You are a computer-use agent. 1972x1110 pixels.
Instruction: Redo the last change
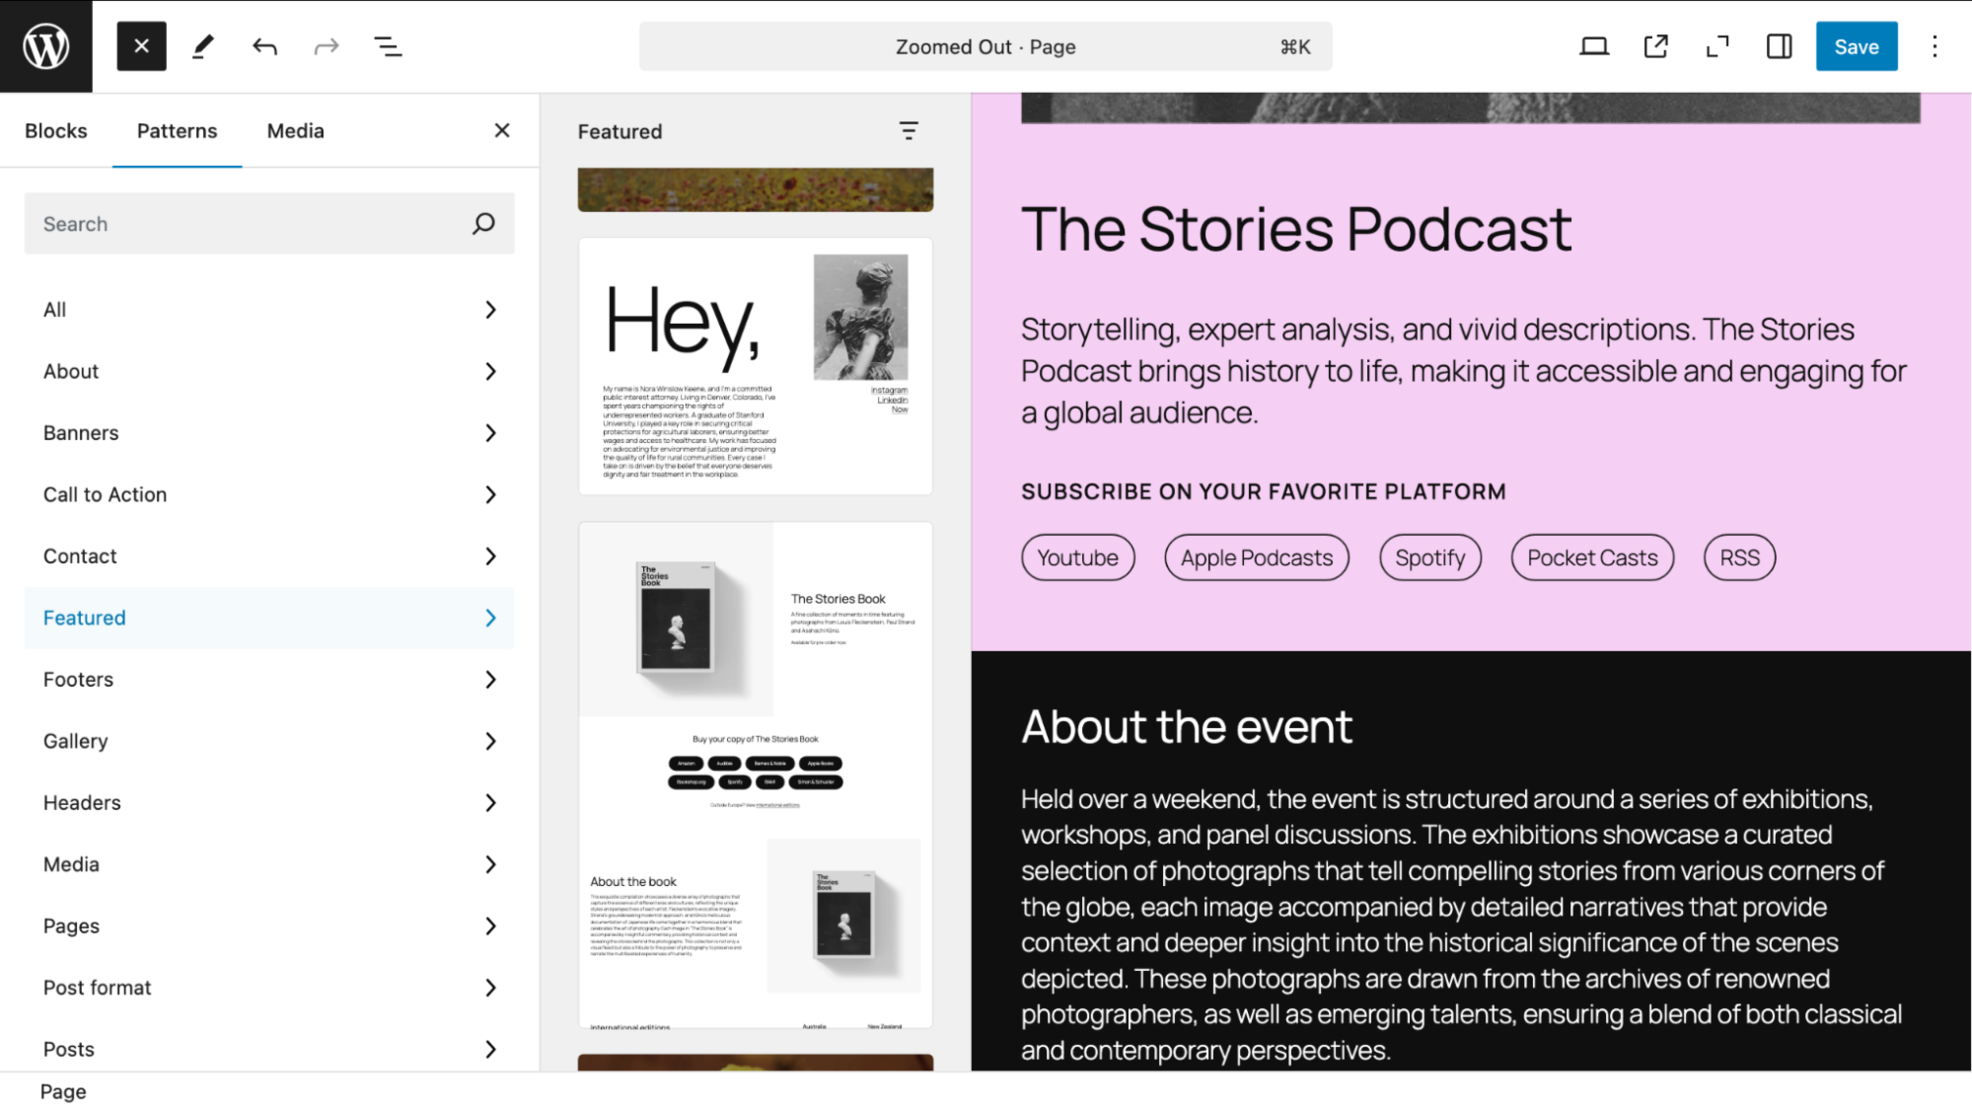click(x=326, y=46)
